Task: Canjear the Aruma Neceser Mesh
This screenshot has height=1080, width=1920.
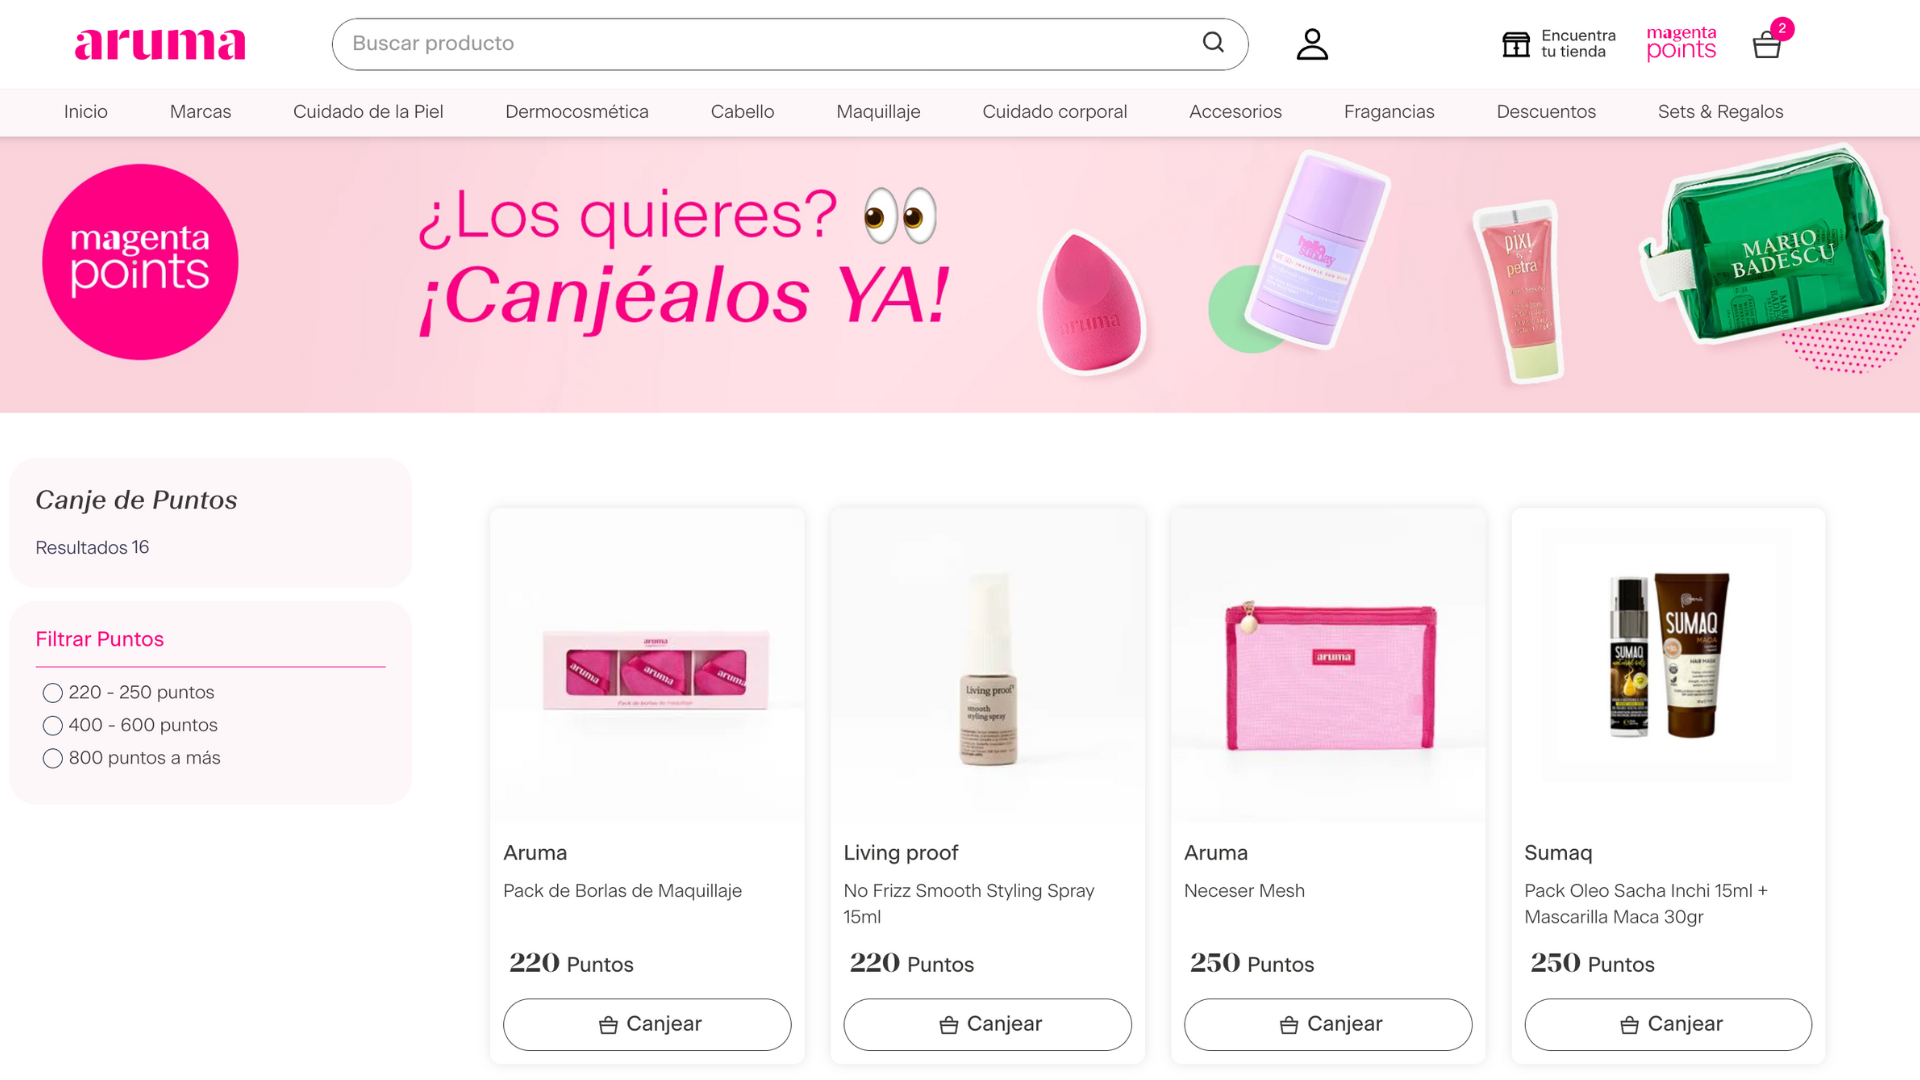Action: coord(1328,1024)
